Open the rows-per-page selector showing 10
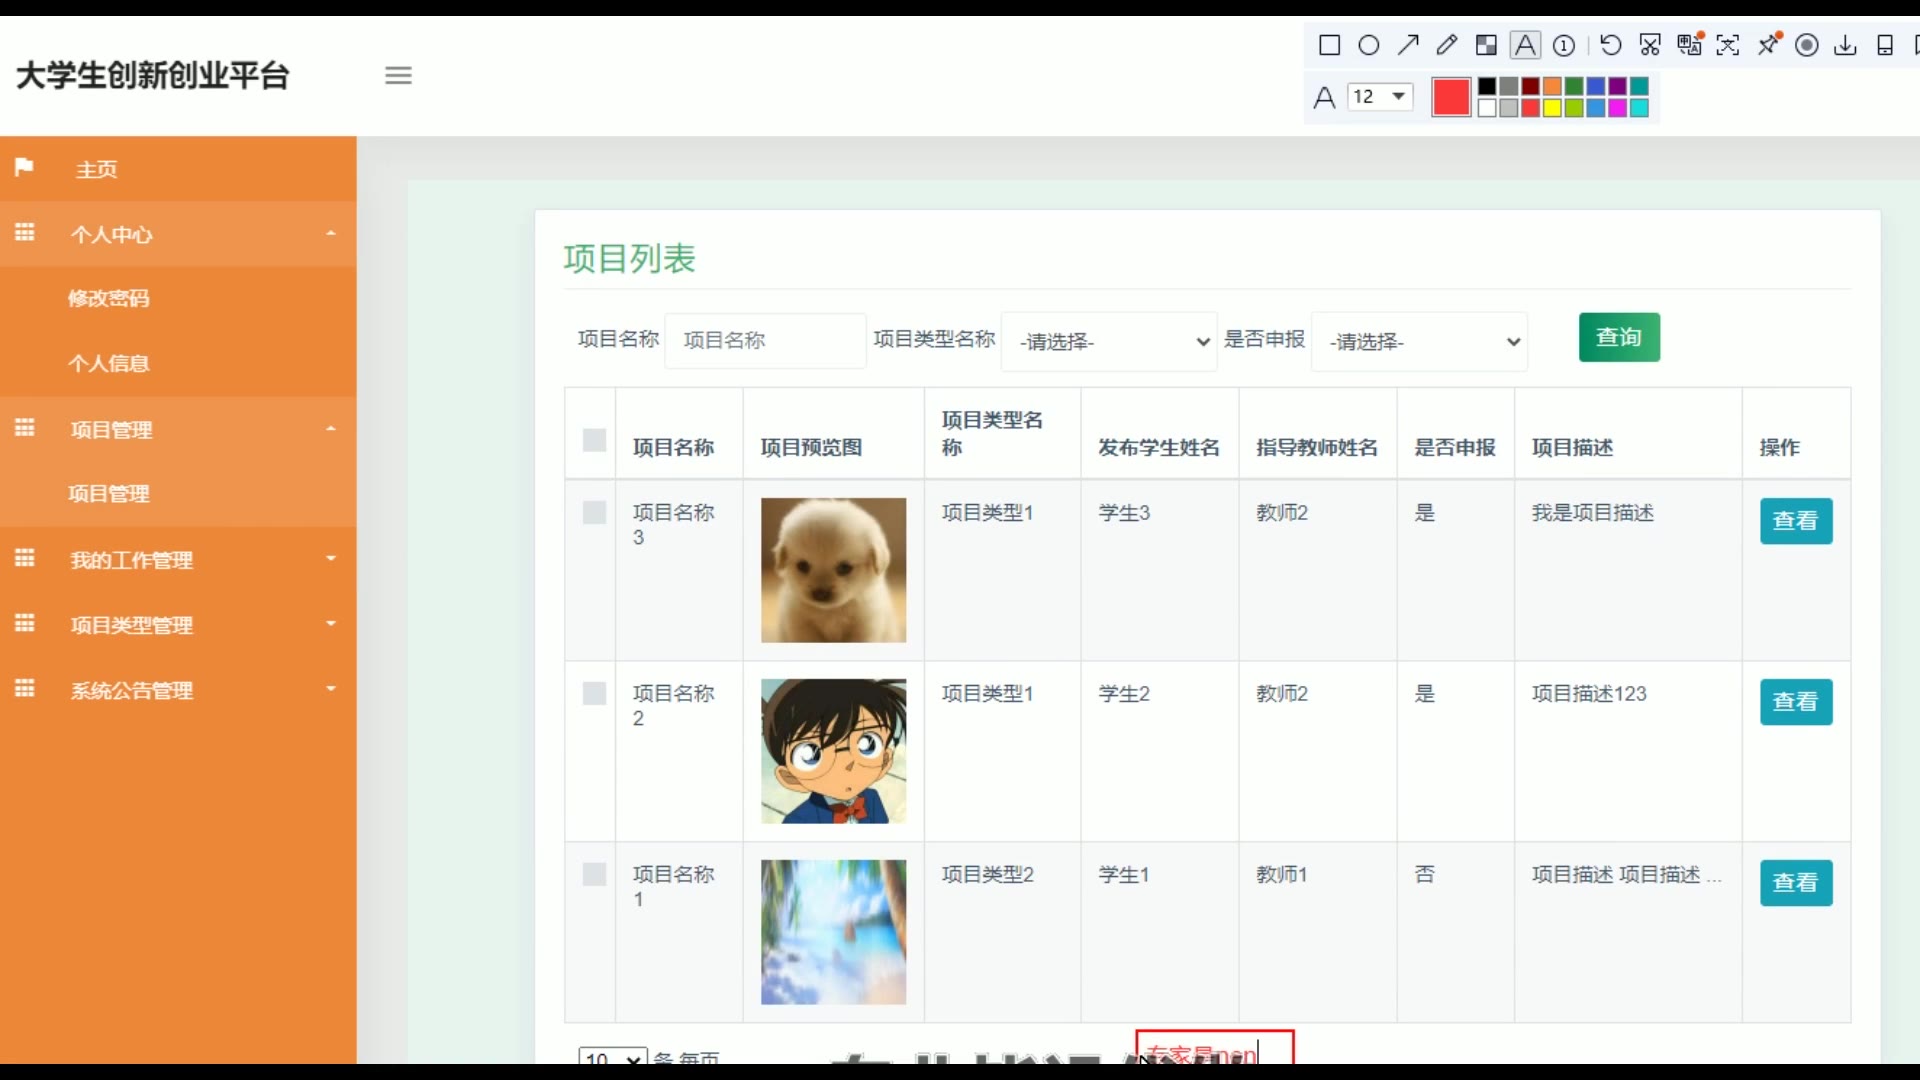 [613, 1058]
